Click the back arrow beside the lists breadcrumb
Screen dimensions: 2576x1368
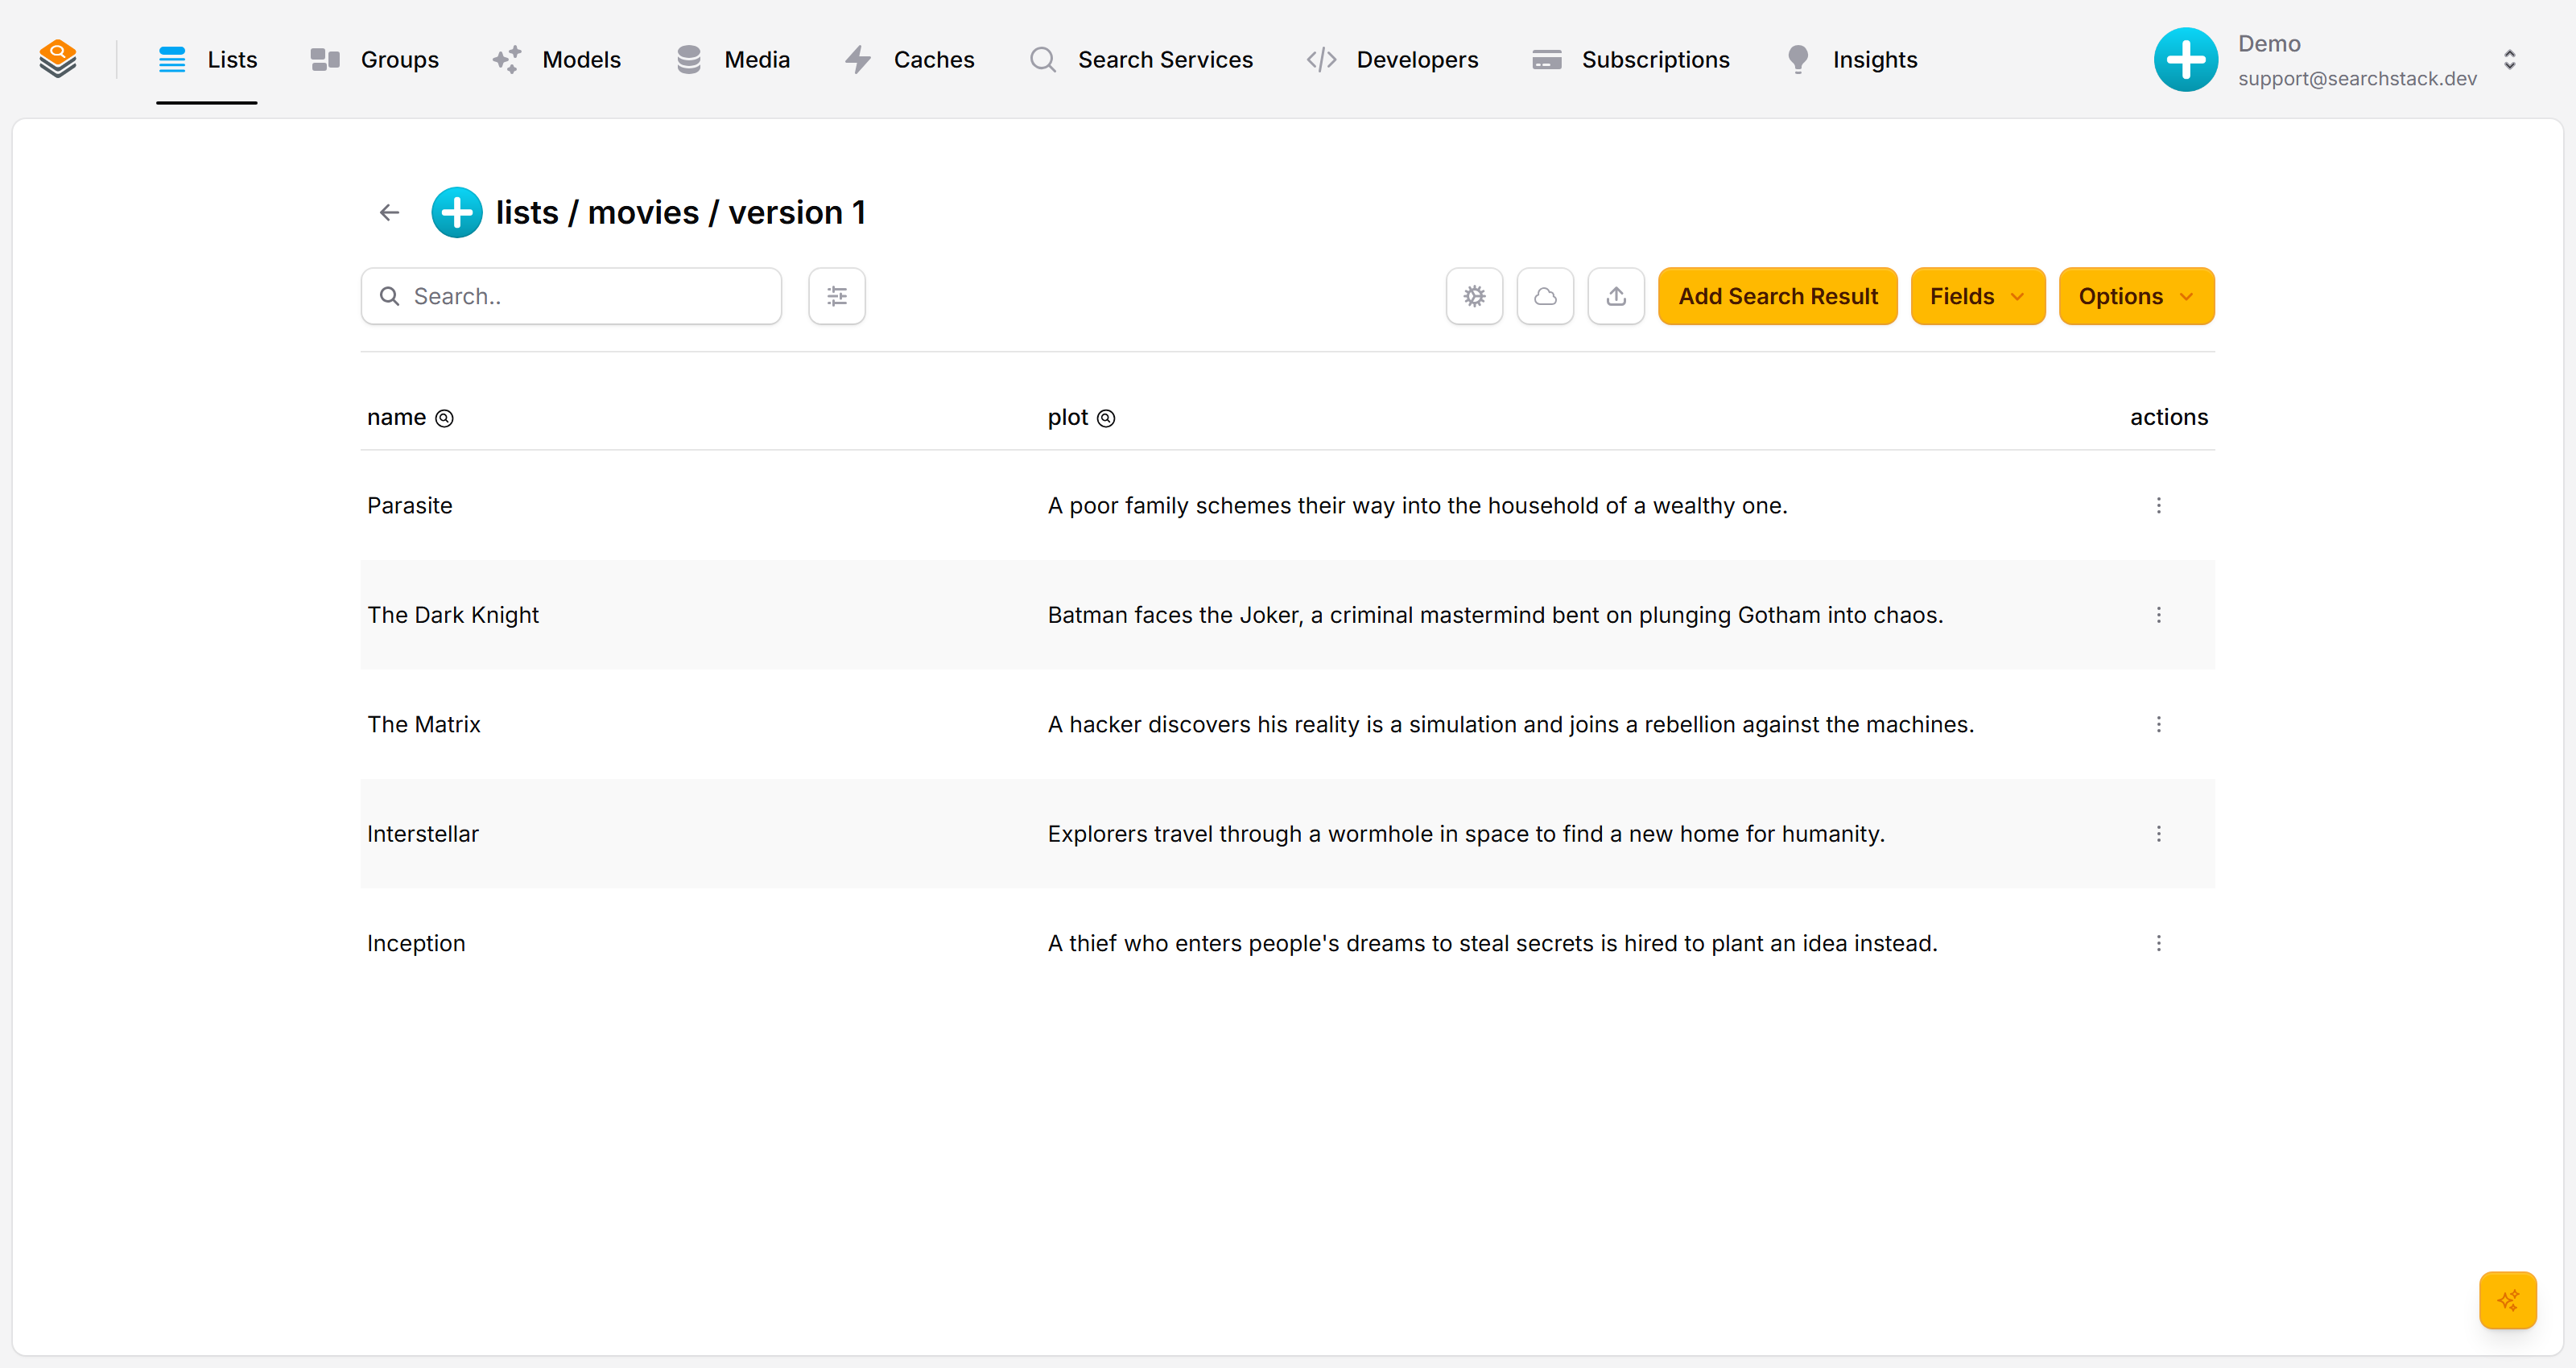point(389,212)
